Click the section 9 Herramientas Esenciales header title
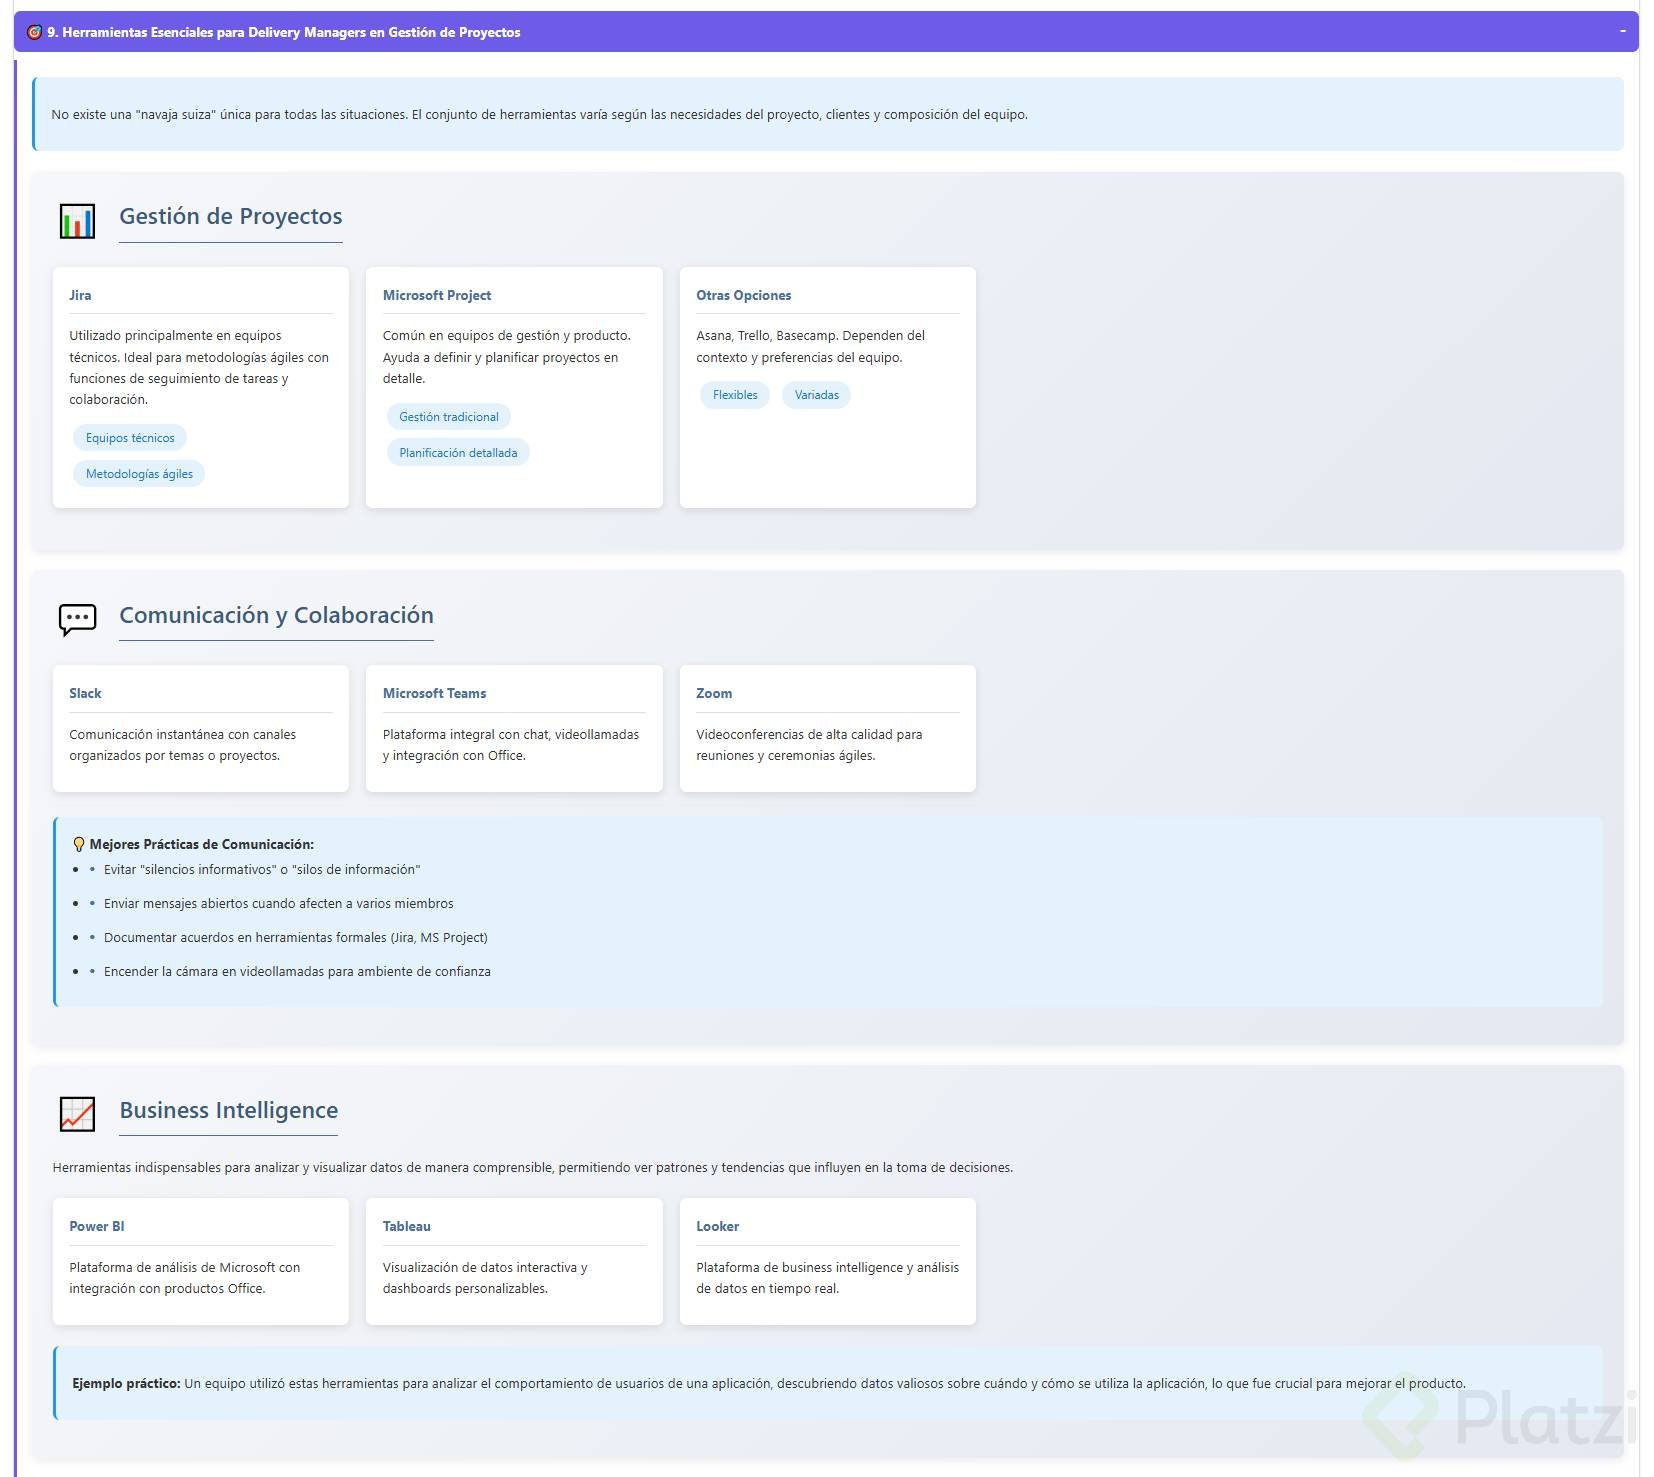 284,32
